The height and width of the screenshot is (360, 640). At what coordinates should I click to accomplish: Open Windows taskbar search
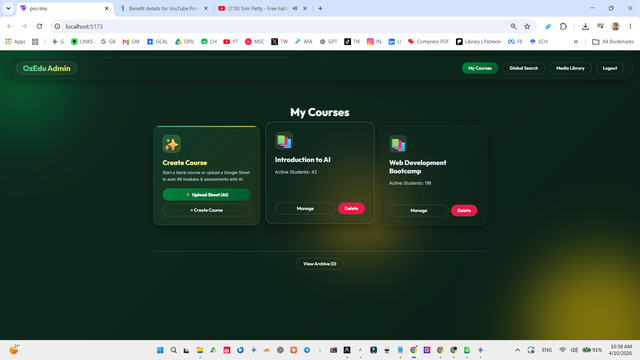pos(173,350)
